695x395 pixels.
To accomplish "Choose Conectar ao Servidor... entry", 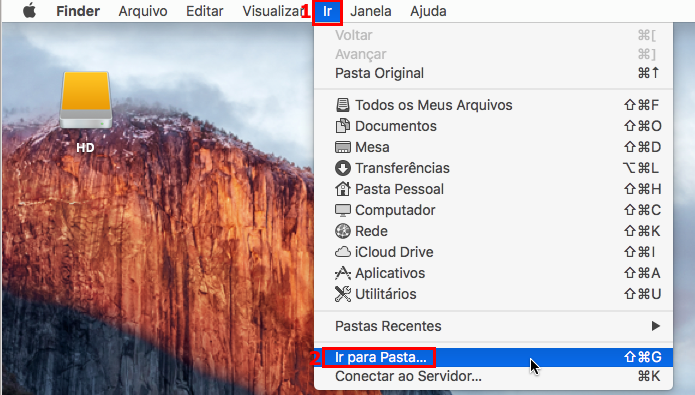I will click(x=493, y=376).
